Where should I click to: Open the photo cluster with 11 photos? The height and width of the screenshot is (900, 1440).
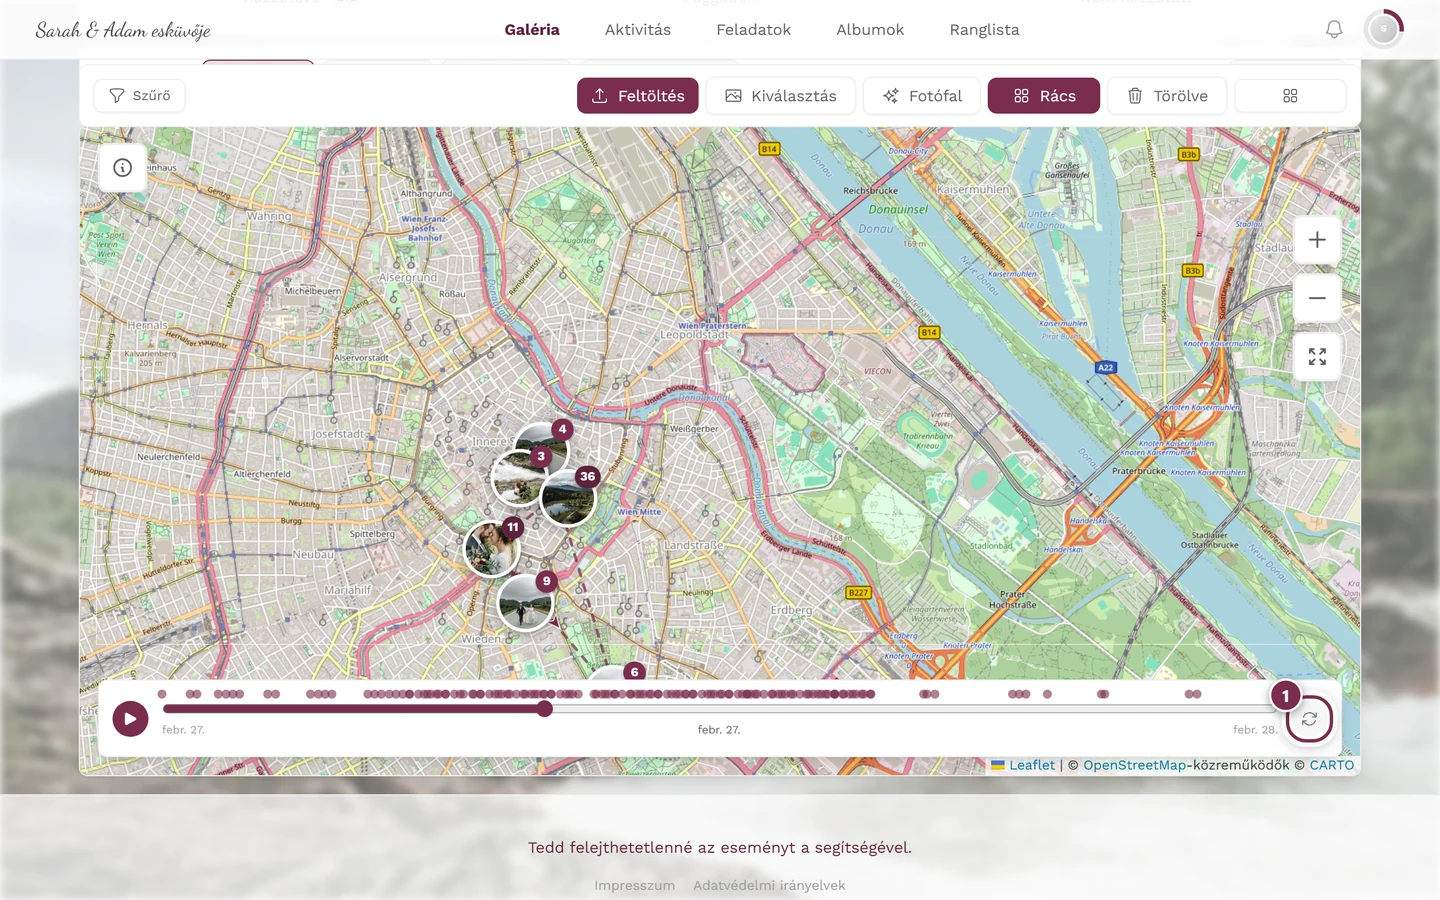click(492, 548)
